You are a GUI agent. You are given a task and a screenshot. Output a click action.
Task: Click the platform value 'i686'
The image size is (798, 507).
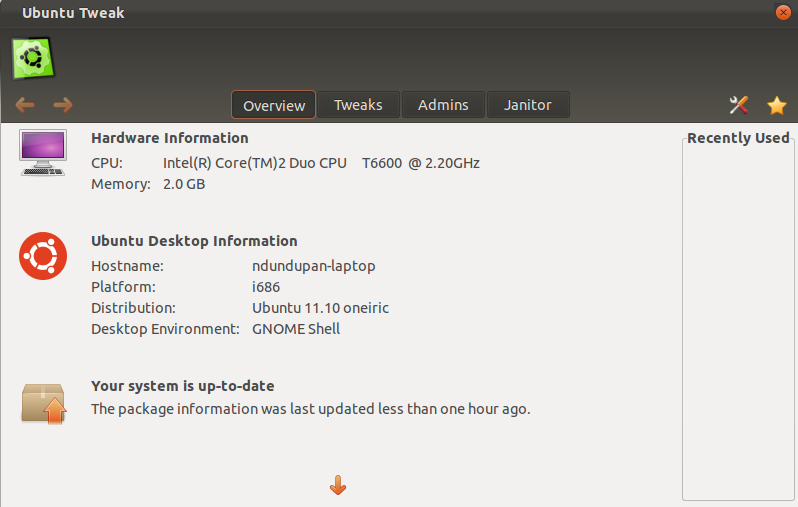(x=266, y=287)
